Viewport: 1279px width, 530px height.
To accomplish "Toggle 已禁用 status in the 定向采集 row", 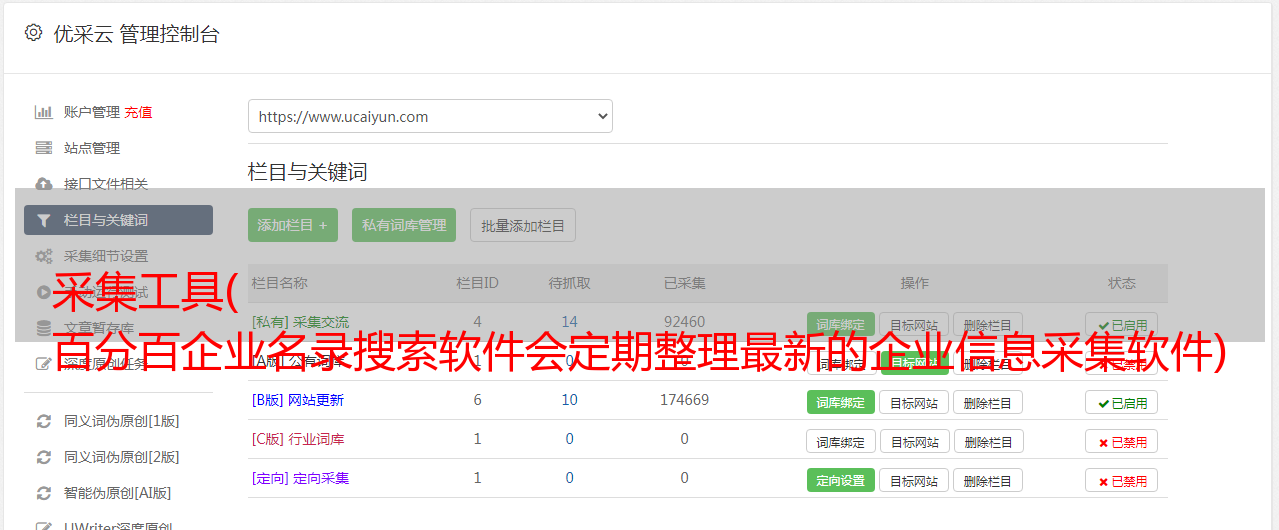I will click(1122, 480).
